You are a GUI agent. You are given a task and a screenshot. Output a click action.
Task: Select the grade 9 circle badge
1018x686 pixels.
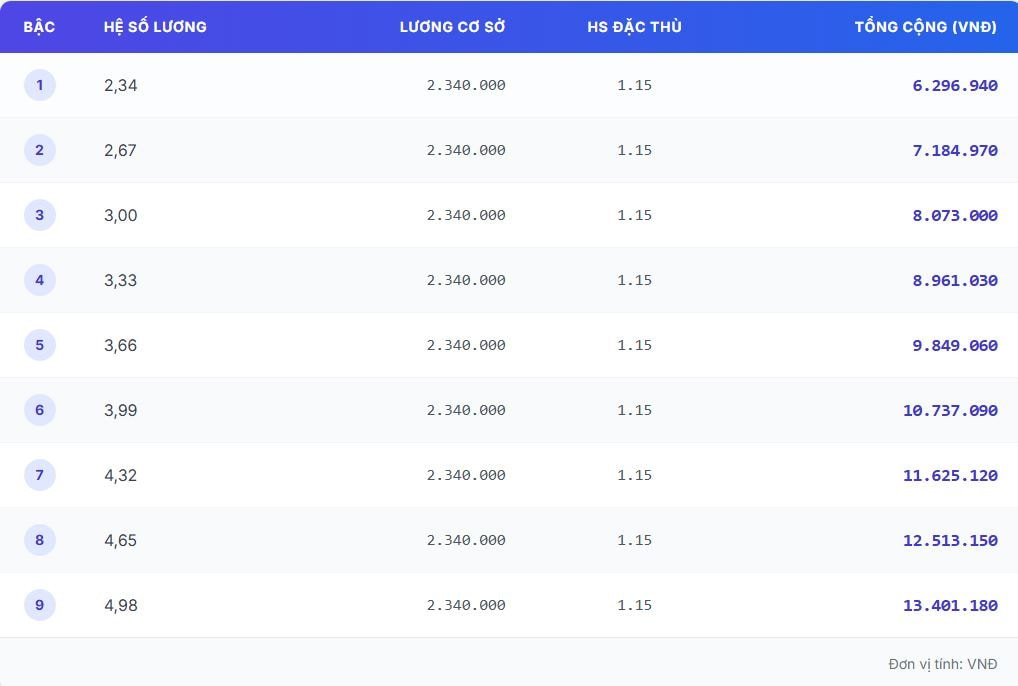click(40, 605)
